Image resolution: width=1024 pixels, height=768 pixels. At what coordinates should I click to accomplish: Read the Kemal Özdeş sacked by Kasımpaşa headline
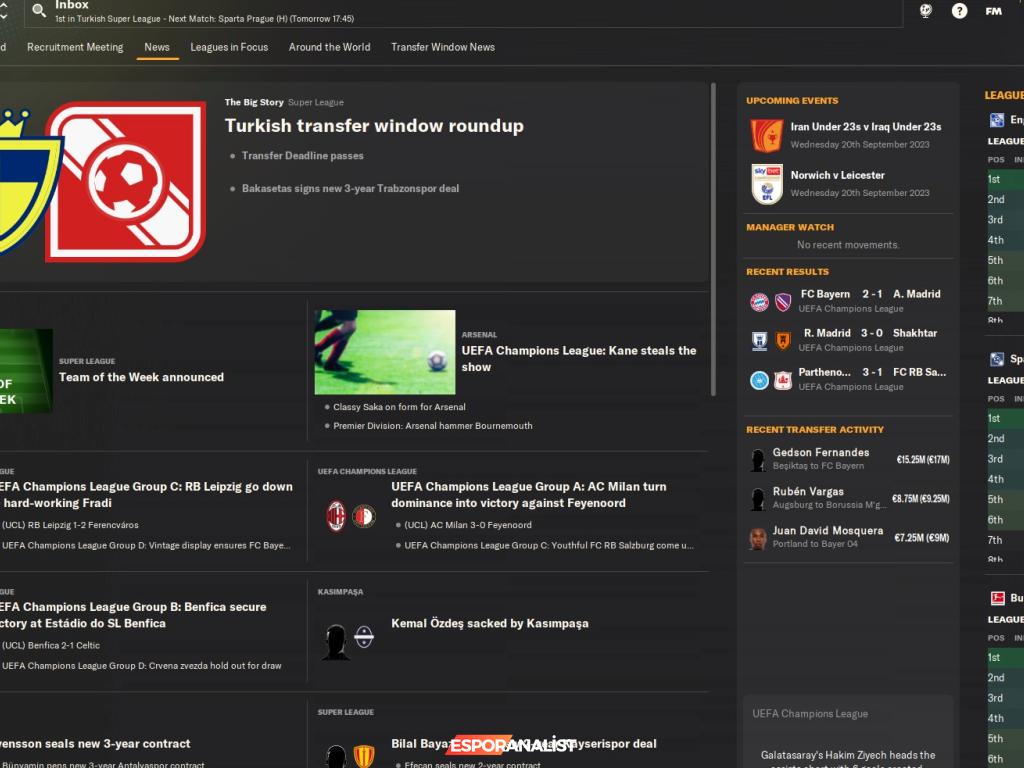[489, 623]
